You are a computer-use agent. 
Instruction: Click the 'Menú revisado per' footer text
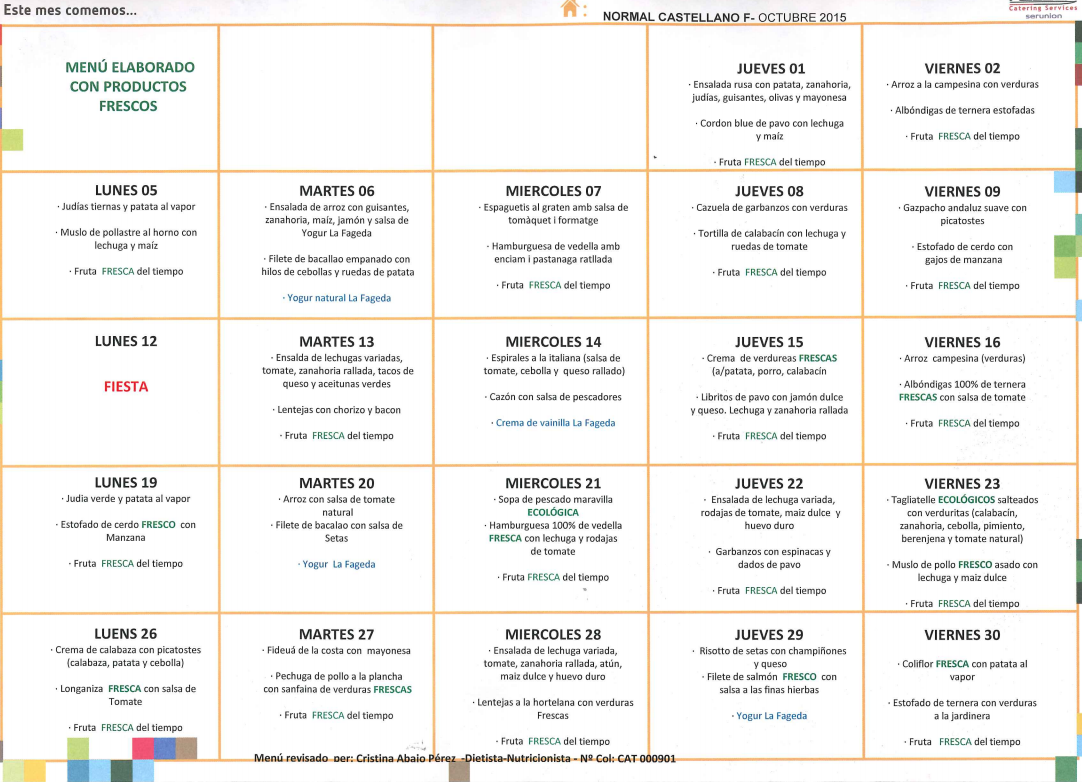[465, 758]
